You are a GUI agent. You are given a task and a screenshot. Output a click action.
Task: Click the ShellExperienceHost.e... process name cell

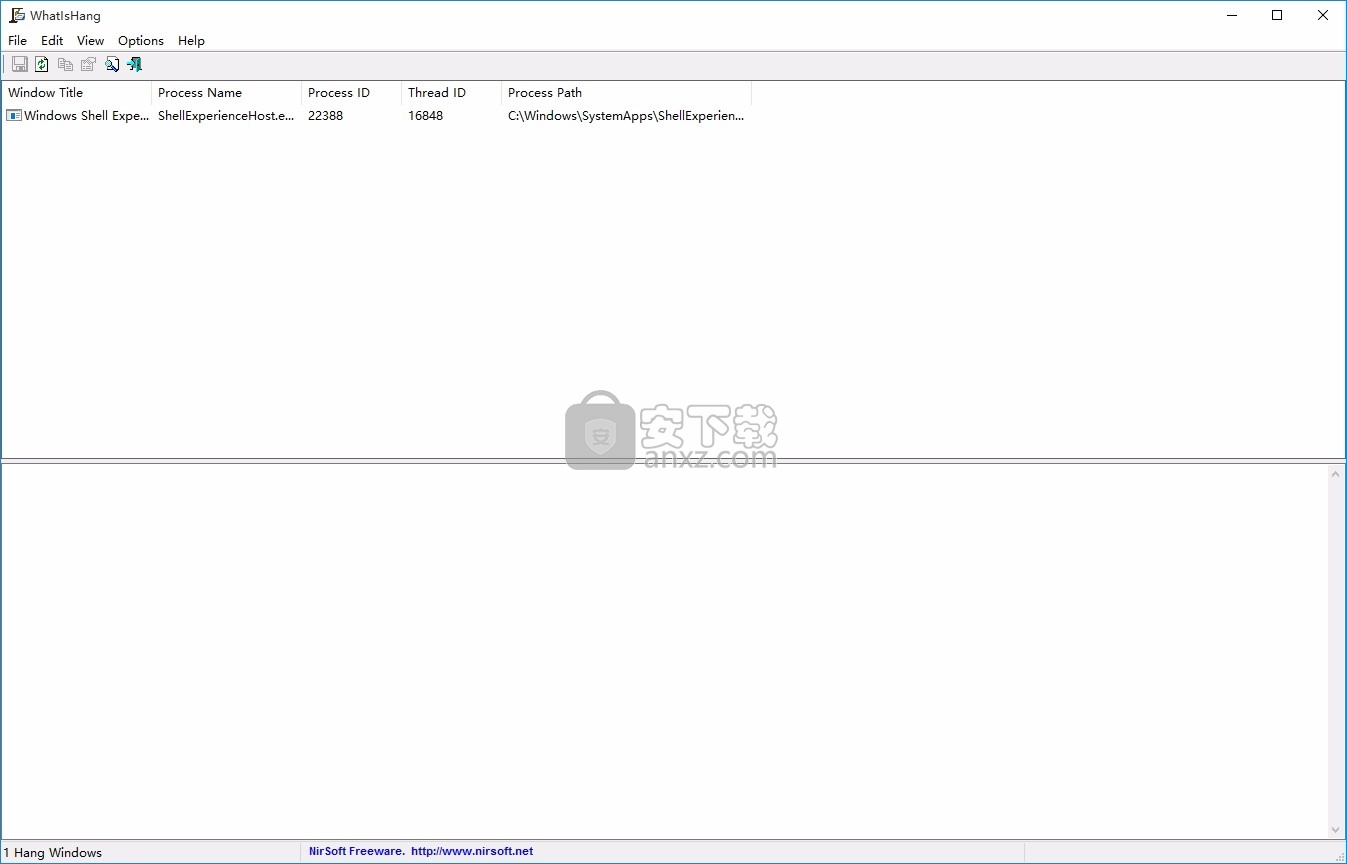tap(227, 116)
